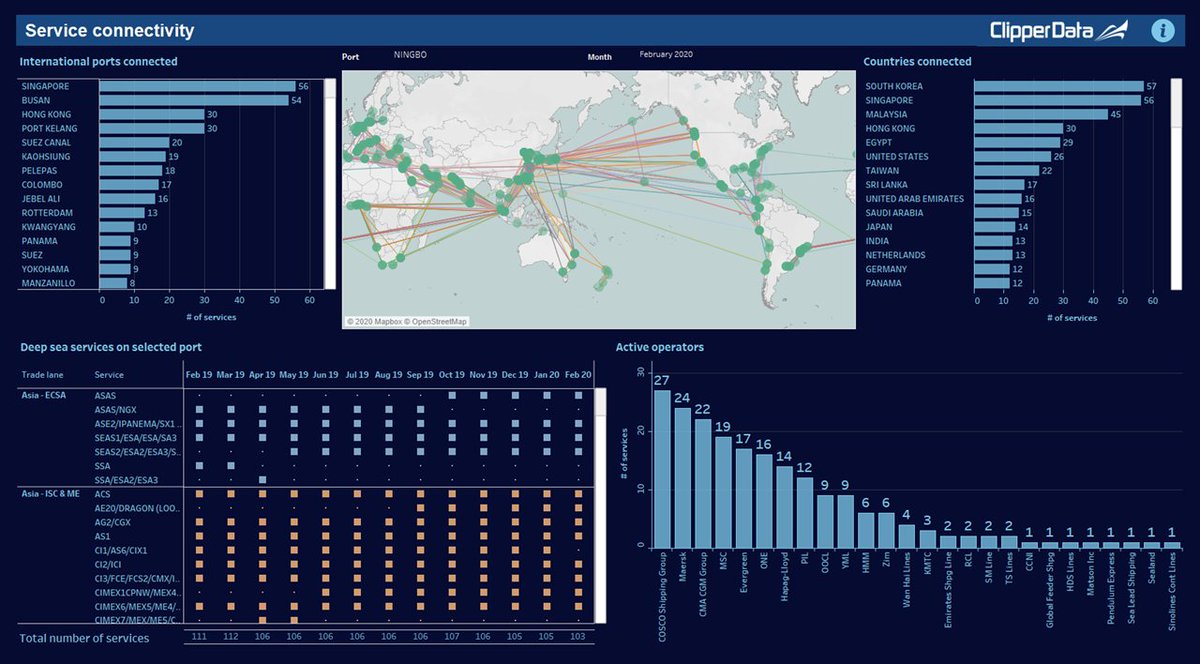Image resolution: width=1200 pixels, height=664 pixels.
Task: Open the Month filter showing February 2020
Action: pyautogui.click(x=666, y=56)
